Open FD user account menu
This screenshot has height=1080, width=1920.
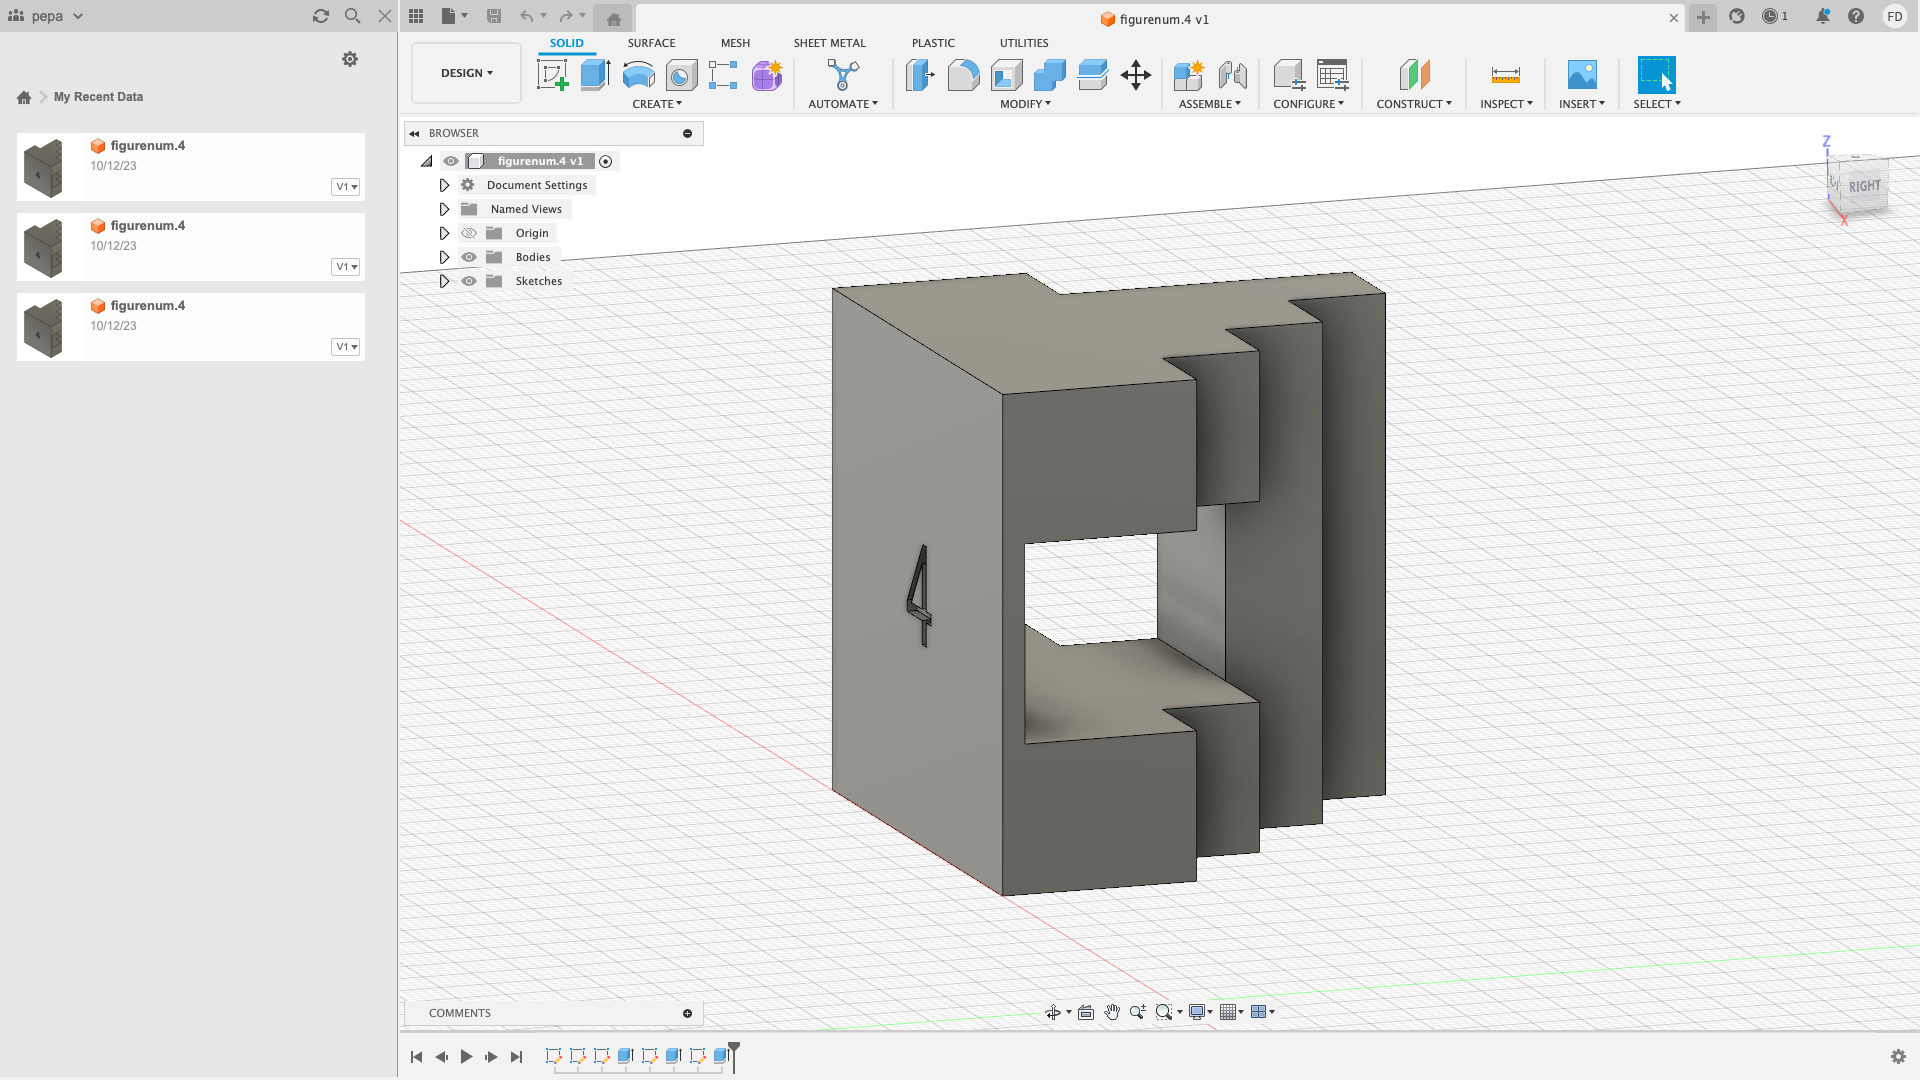[x=1894, y=16]
